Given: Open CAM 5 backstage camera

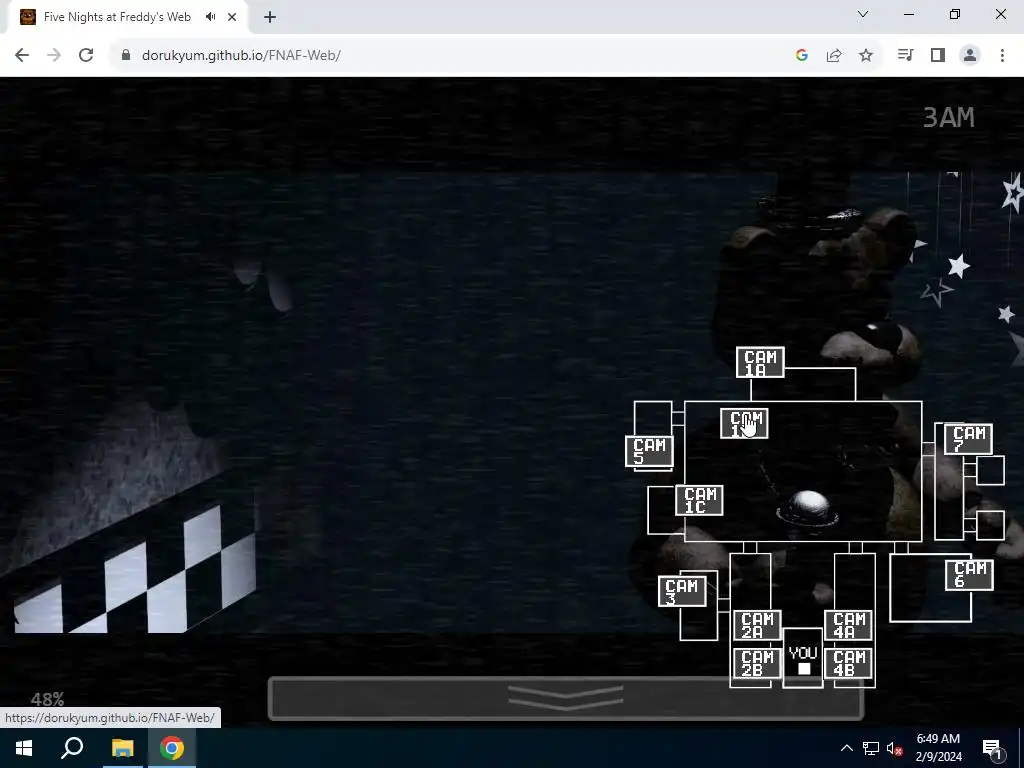Looking at the screenshot, I should tap(649, 452).
